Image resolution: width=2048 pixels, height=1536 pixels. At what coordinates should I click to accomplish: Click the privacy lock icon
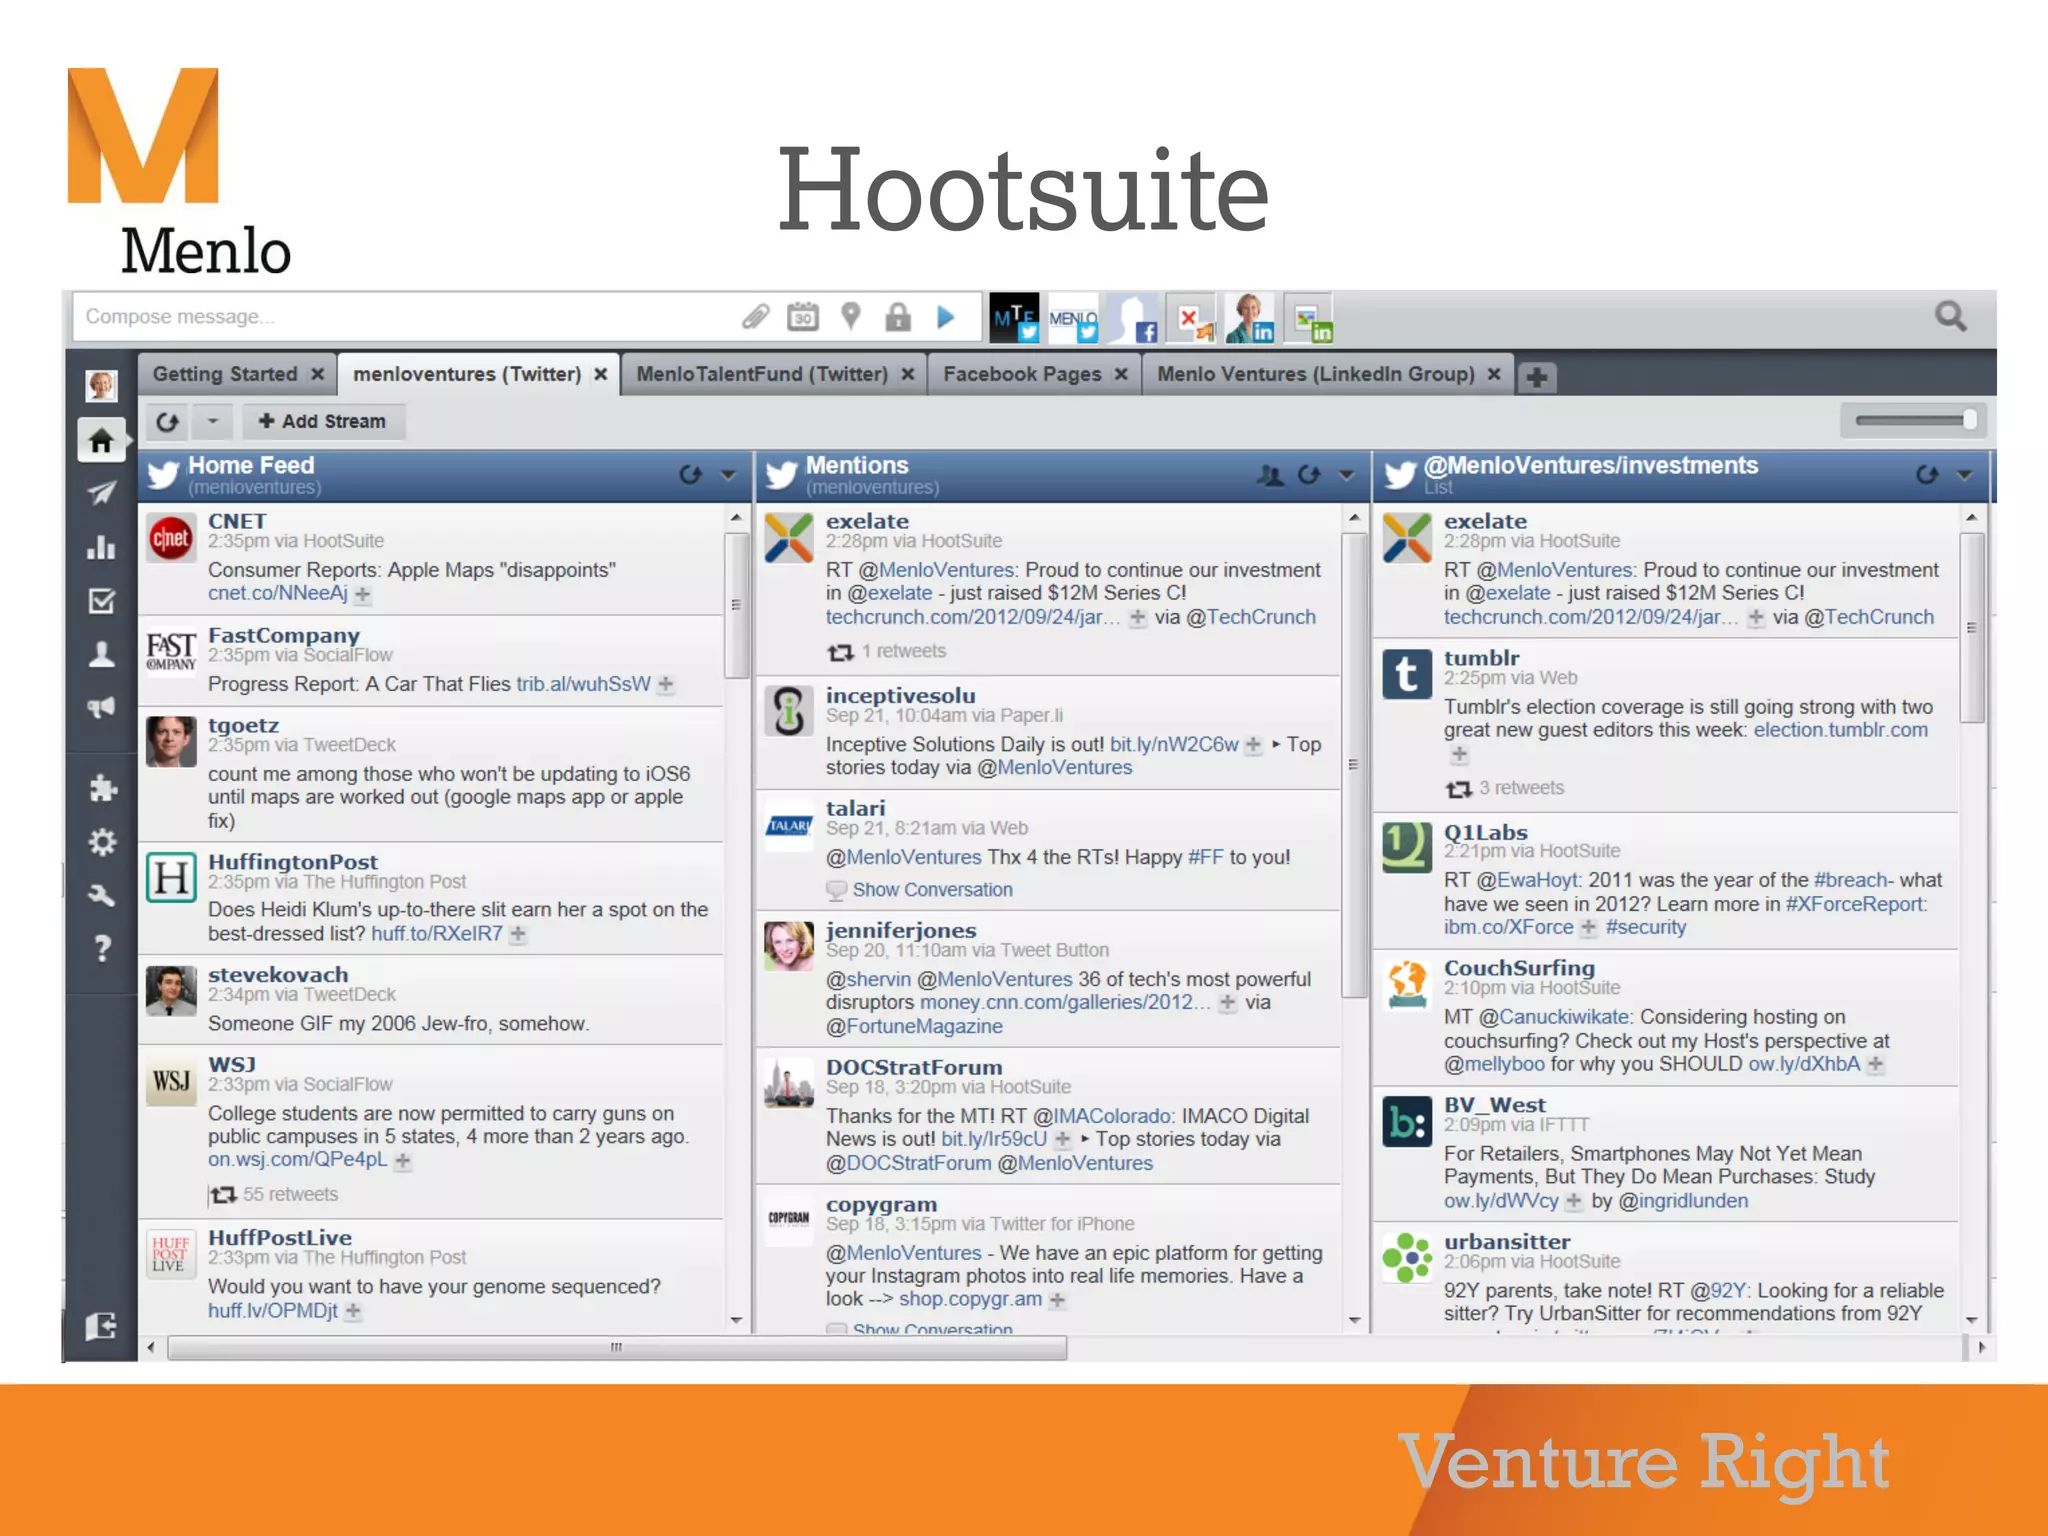pos(898,317)
